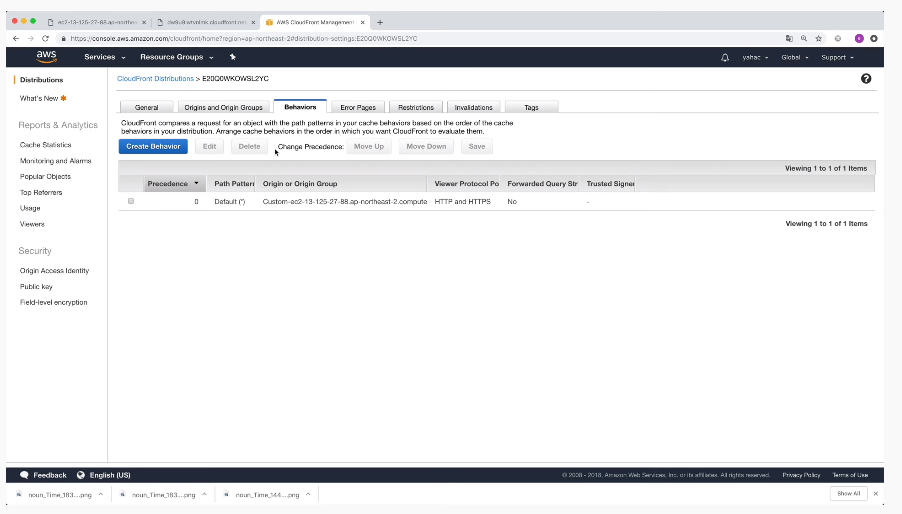The height and width of the screenshot is (514, 902).
Task: Open Usage report in sidebar
Action: click(x=30, y=208)
